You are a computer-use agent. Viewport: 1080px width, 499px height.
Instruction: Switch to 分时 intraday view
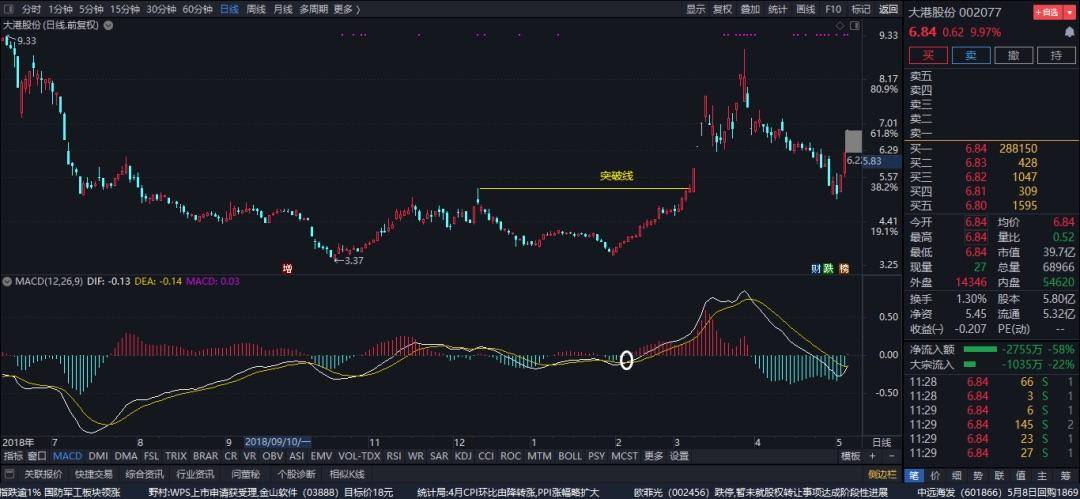click(31, 9)
